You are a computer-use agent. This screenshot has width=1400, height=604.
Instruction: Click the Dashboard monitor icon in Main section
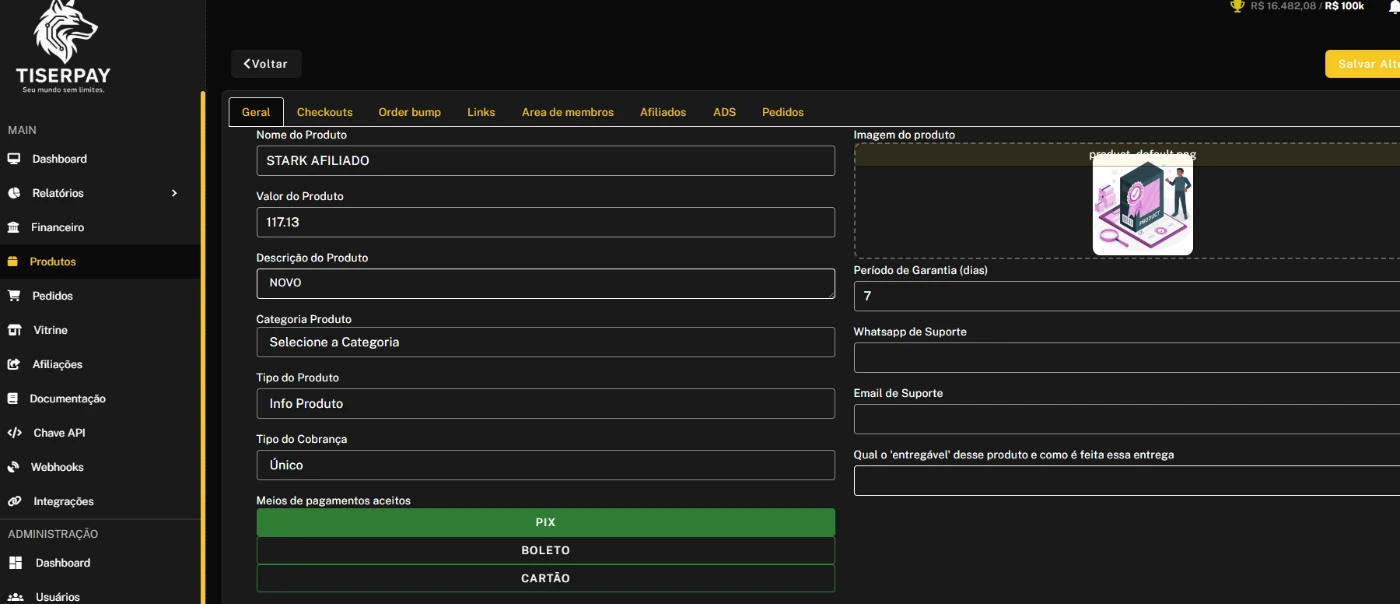coord(14,159)
